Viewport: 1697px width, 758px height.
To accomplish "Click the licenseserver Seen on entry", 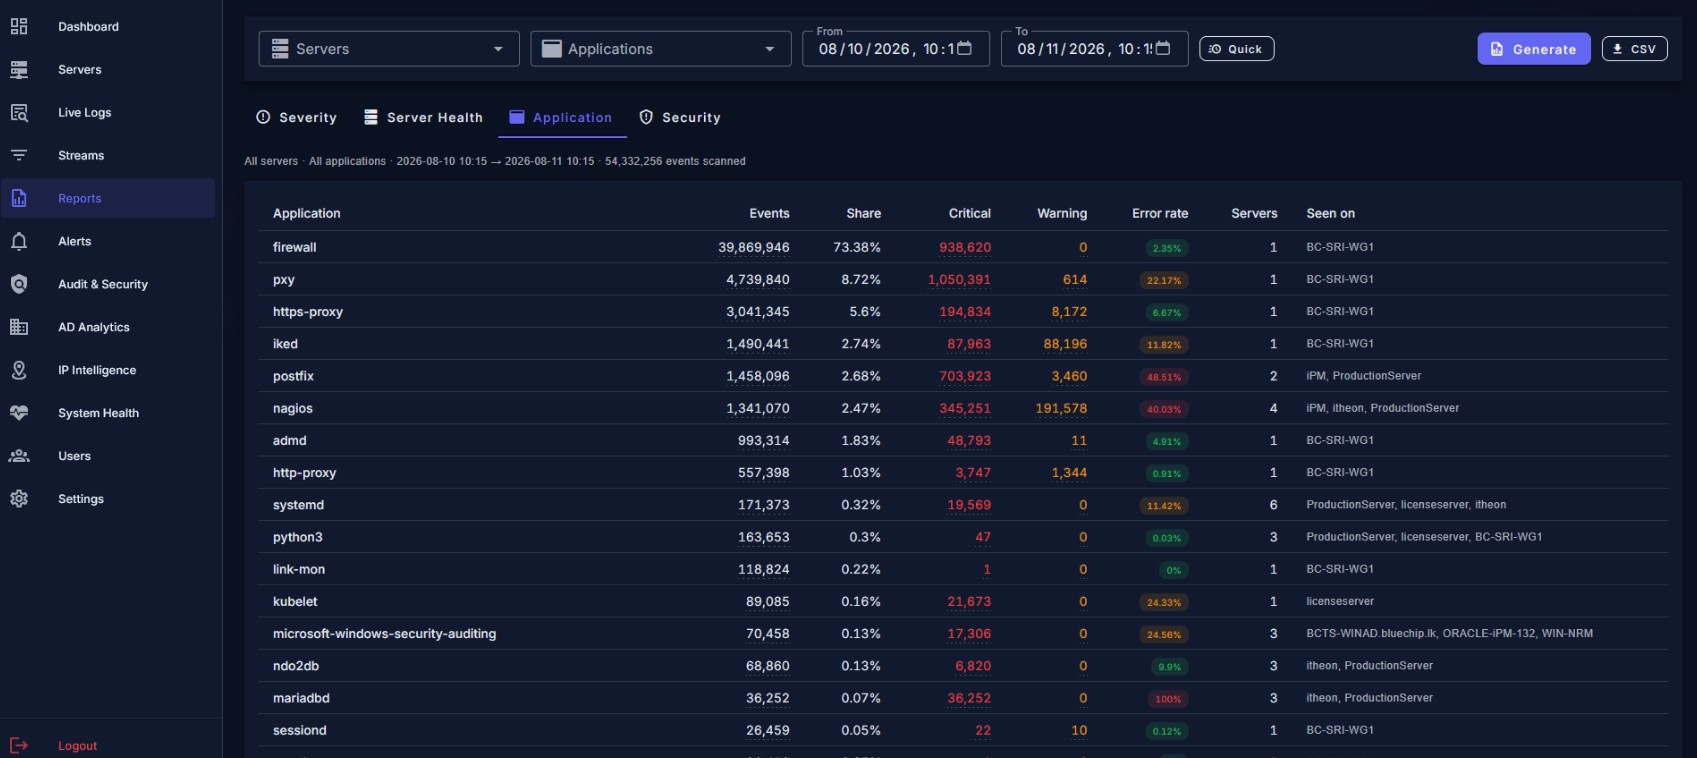I will click(1340, 602).
